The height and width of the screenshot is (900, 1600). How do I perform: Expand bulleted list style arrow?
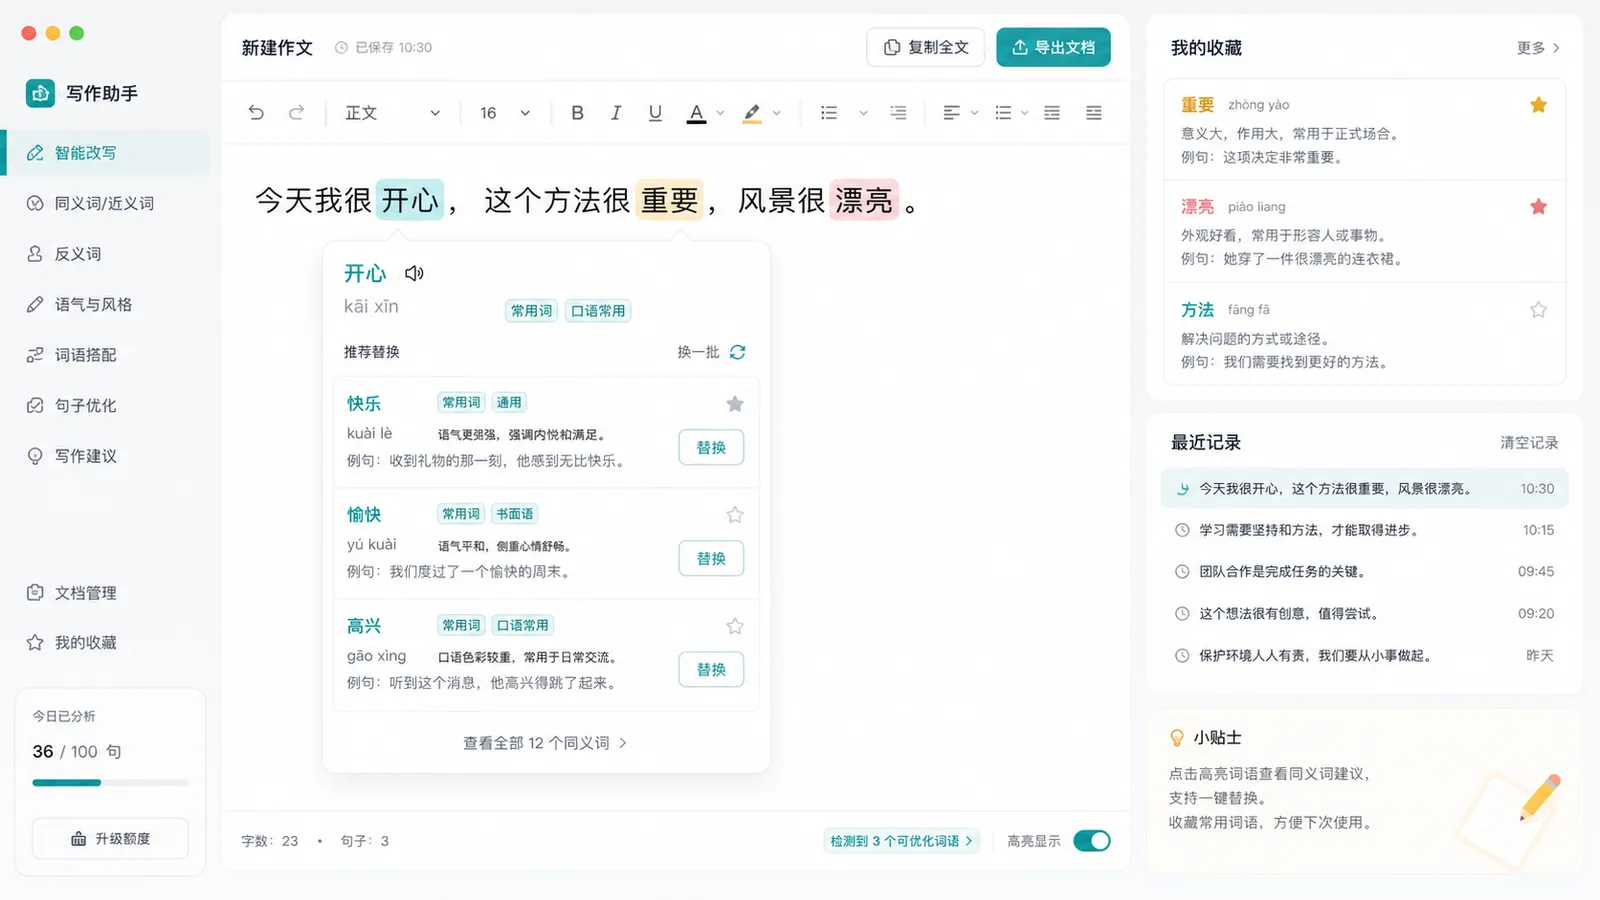click(863, 113)
